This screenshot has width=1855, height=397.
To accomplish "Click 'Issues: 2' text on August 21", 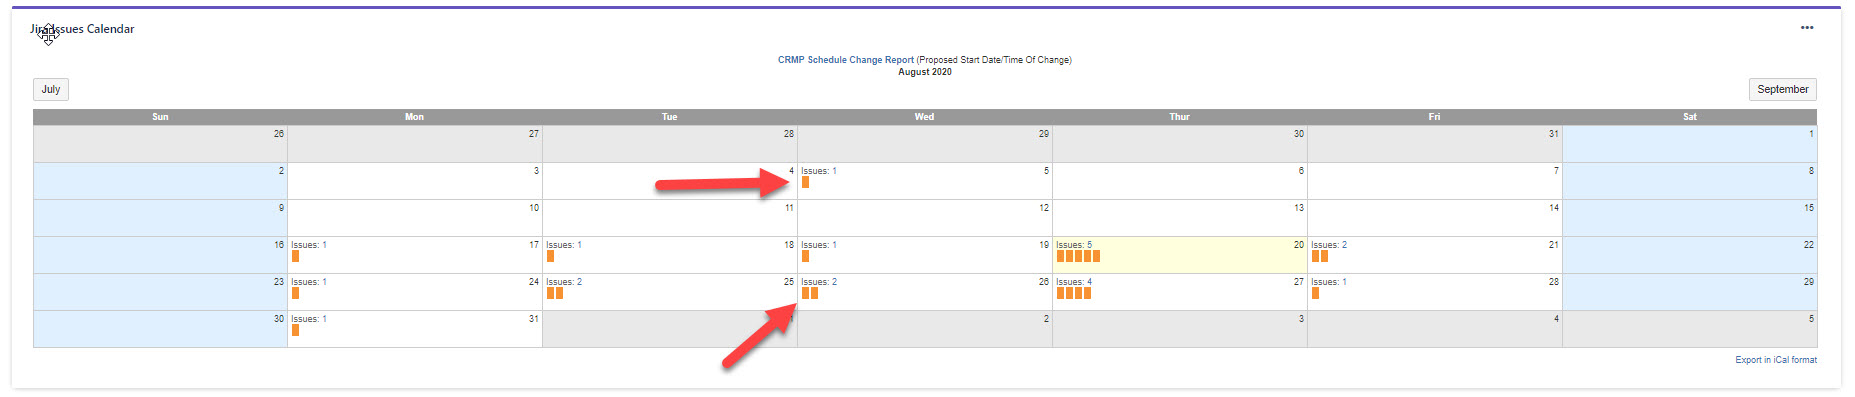I will (1329, 245).
